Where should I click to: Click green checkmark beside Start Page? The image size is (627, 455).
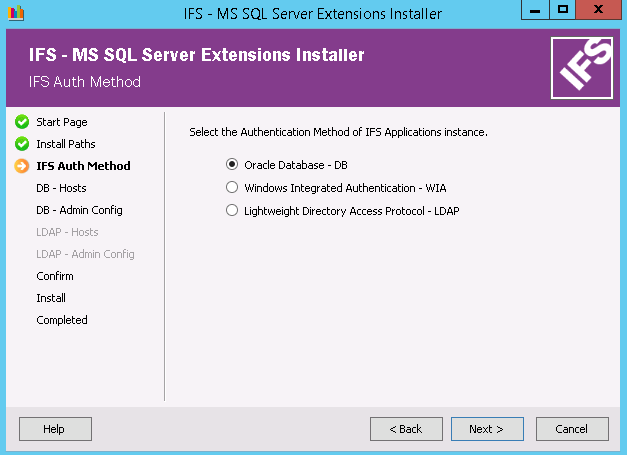click(x=21, y=122)
